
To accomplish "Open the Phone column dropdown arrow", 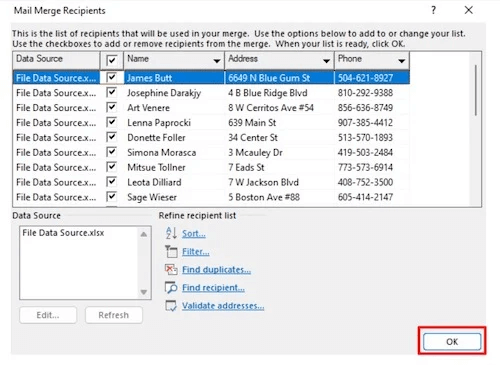I will (x=402, y=61).
